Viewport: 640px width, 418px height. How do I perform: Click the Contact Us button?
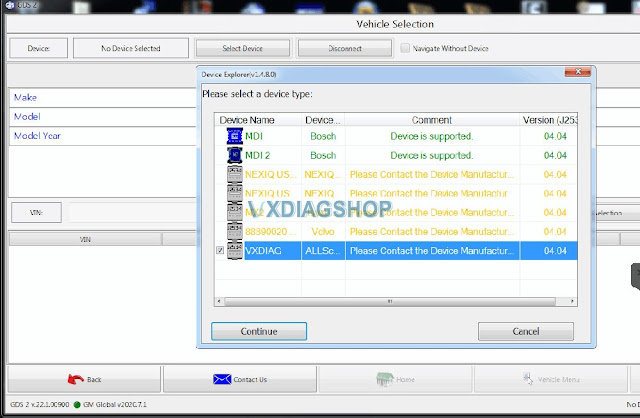tap(240, 379)
